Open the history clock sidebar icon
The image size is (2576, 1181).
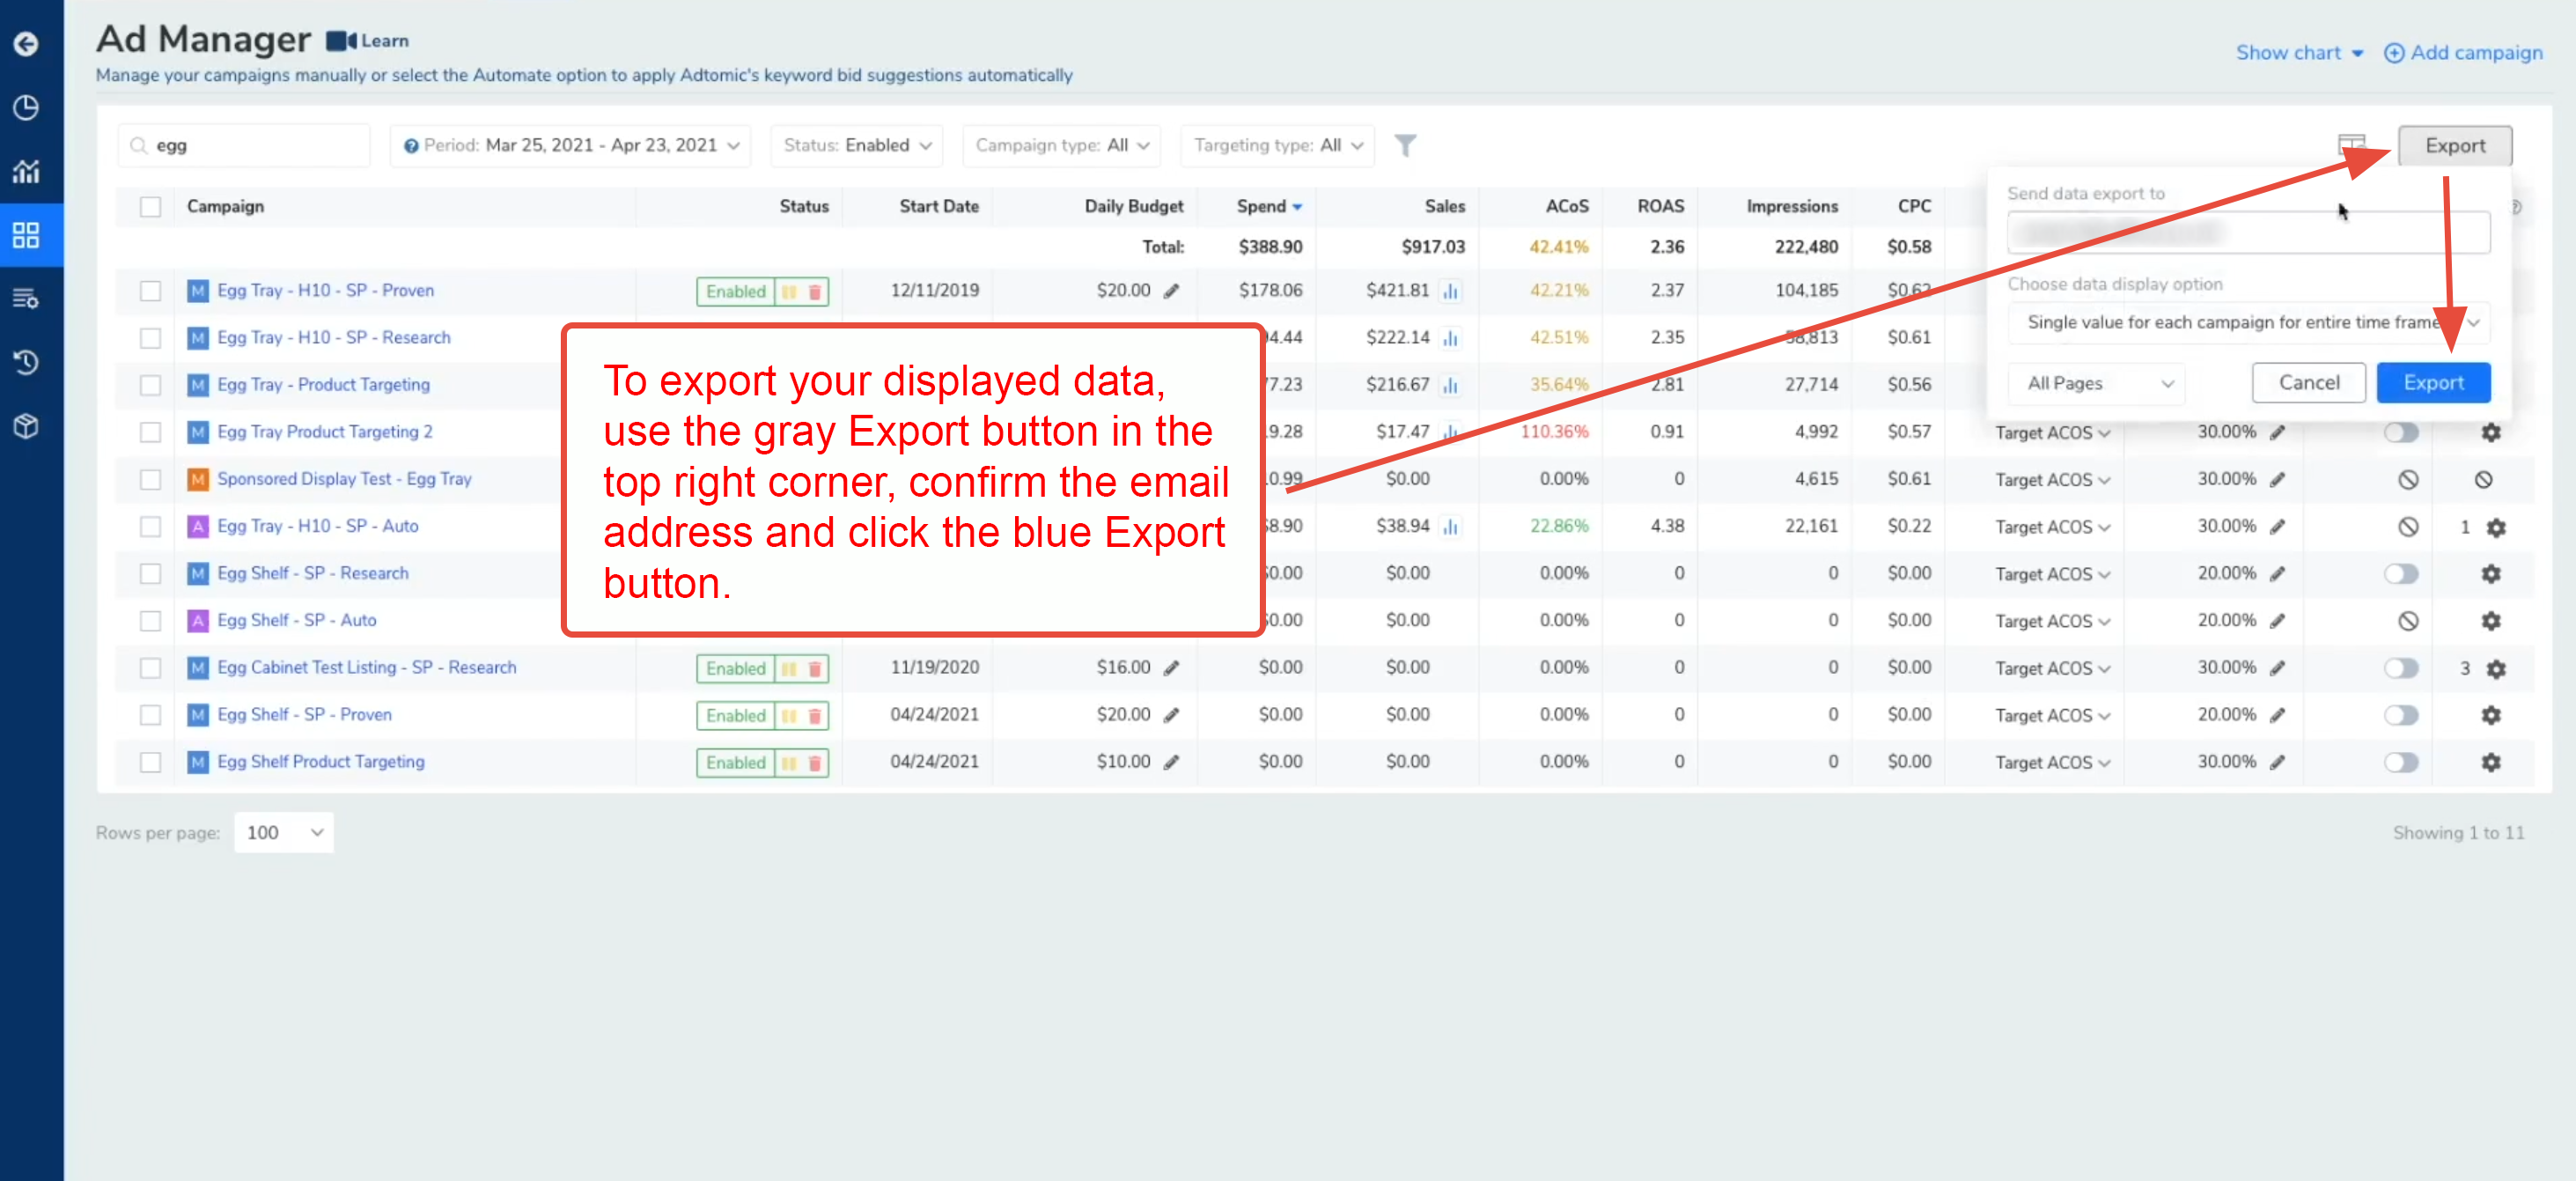26,362
